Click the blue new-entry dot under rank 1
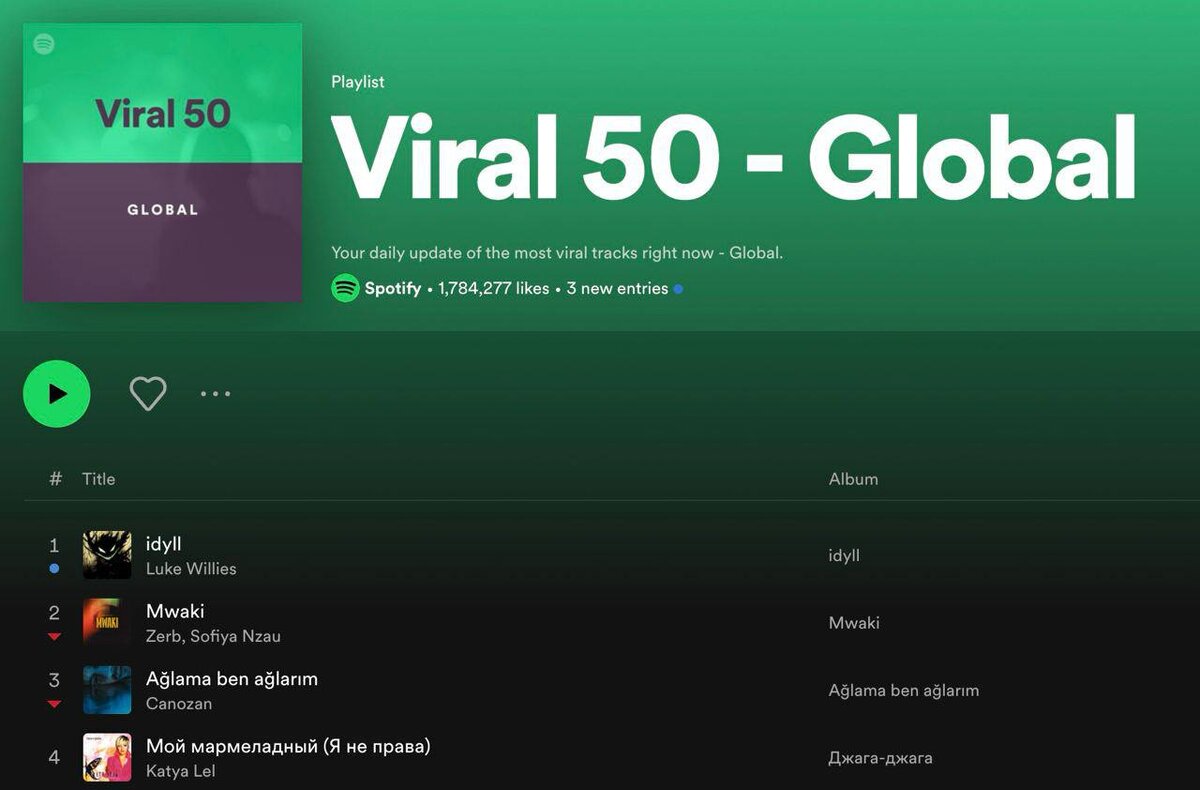 [x=54, y=568]
